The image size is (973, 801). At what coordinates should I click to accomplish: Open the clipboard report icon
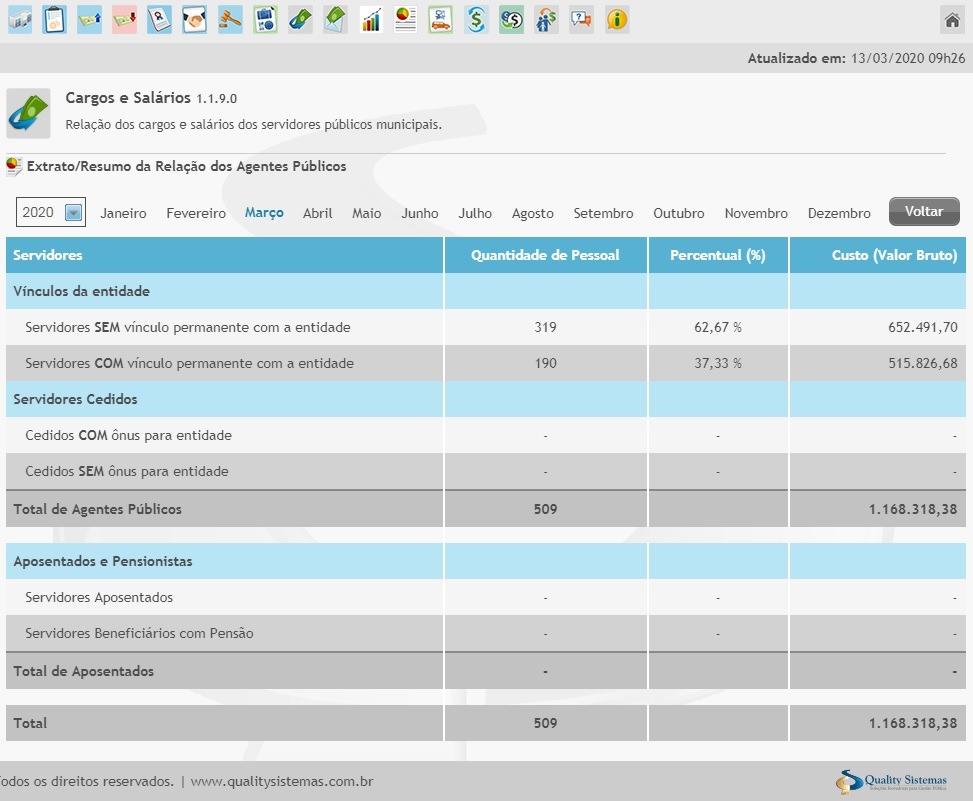click(x=55, y=19)
